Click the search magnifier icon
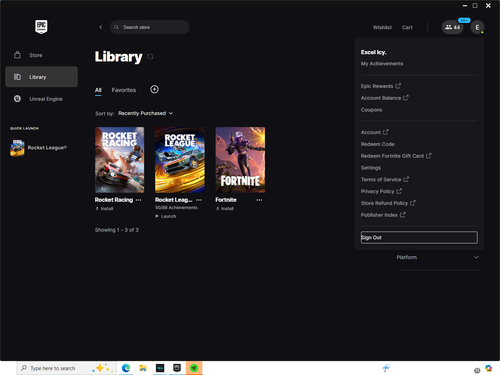Viewport: 500px width, 375px height. pos(116,27)
